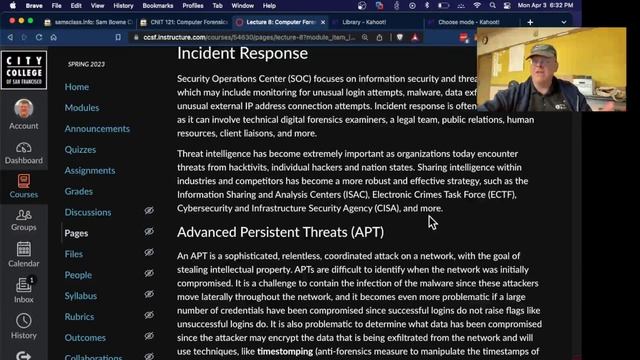The width and height of the screenshot is (640, 360).
Task: Click the Bluetooth menu bar icon
Action: pyautogui.click(x=427, y=6)
